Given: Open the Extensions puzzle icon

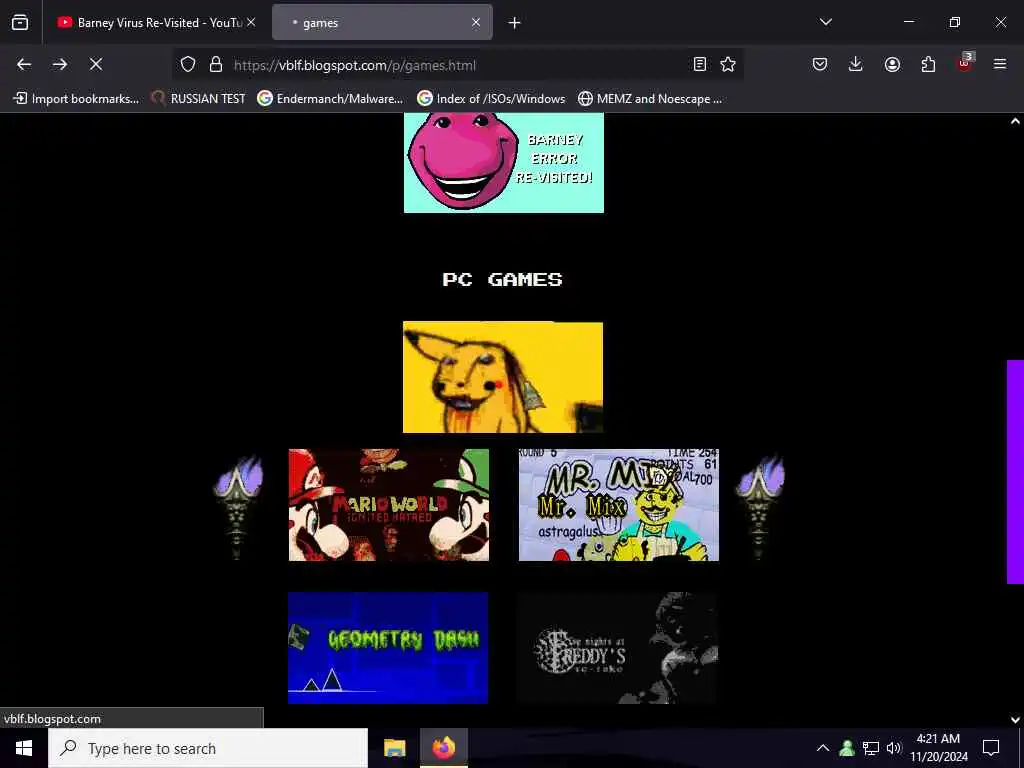Looking at the screenshot, I should tap(928, 64).
